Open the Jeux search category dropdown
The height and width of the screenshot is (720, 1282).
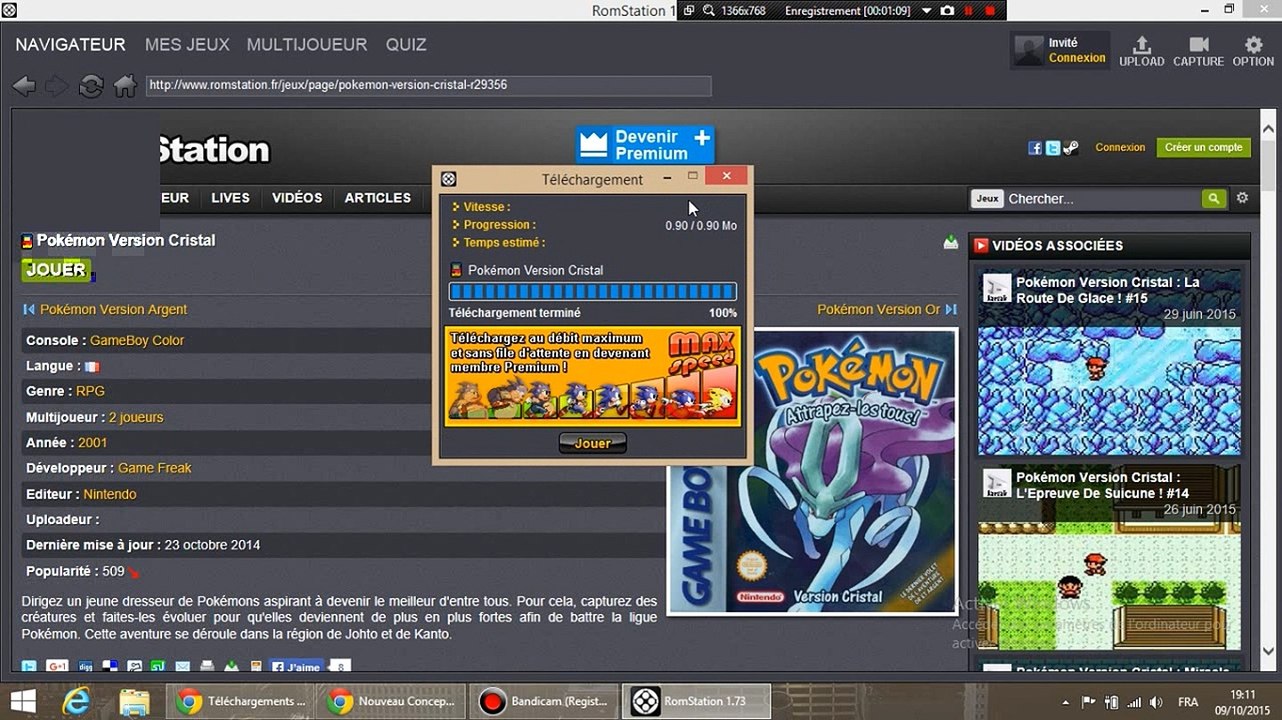987,198
